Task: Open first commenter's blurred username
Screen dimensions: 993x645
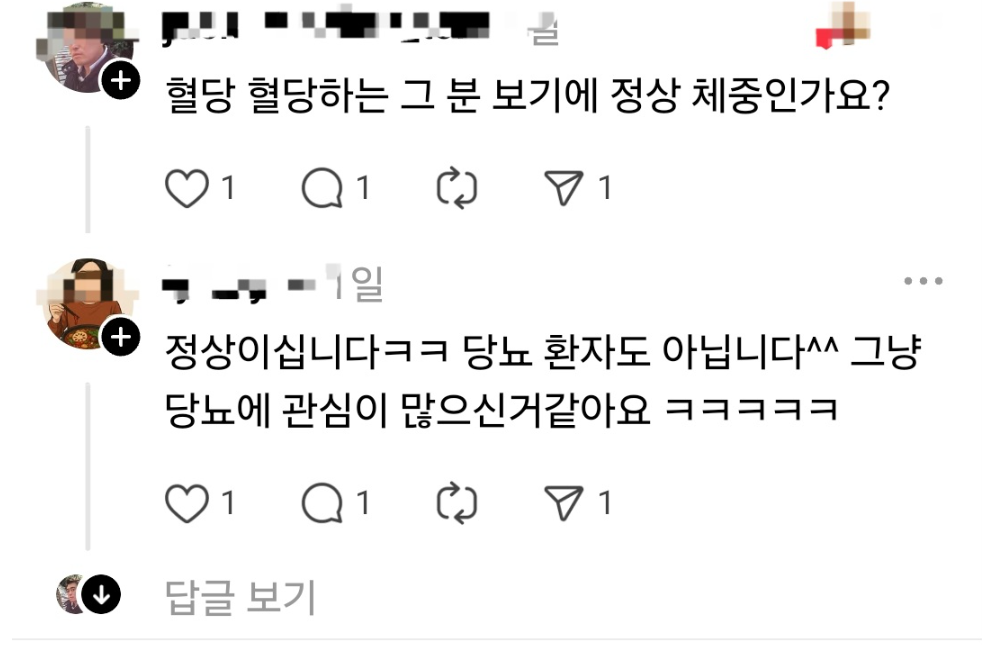Action: point(326,27)
